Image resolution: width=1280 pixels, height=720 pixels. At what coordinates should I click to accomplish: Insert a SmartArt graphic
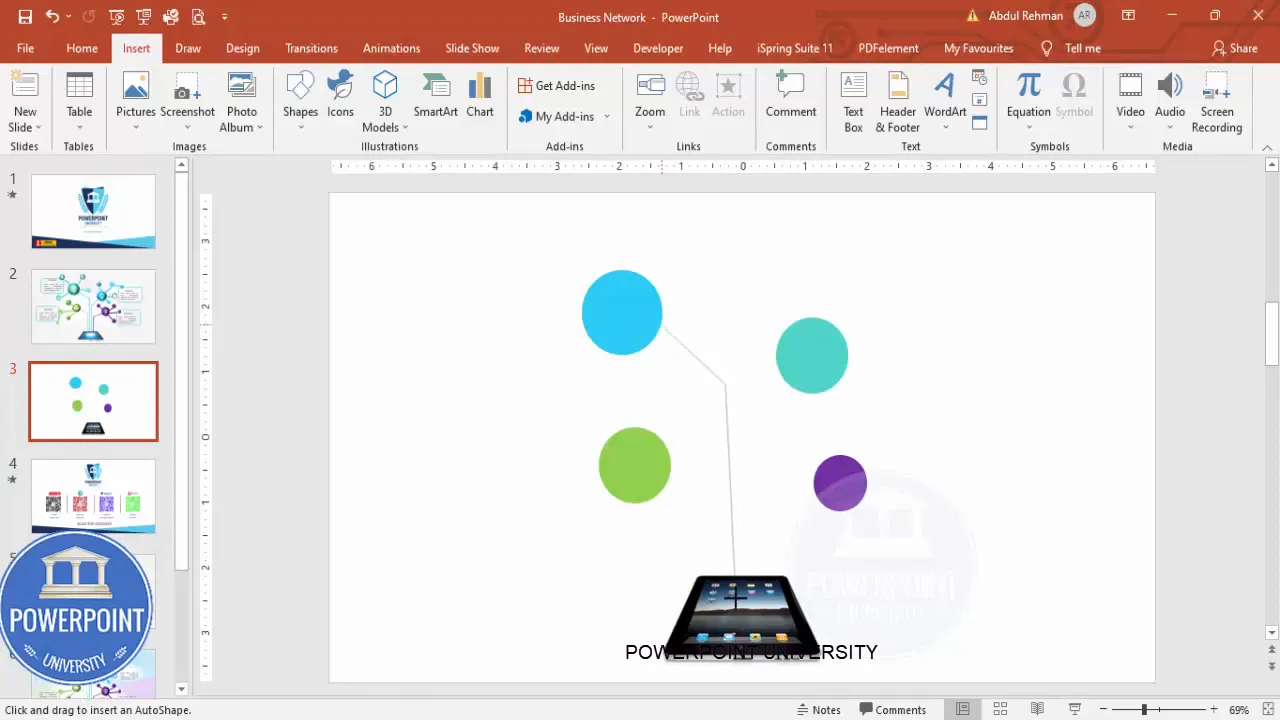(x=436, y=96)
